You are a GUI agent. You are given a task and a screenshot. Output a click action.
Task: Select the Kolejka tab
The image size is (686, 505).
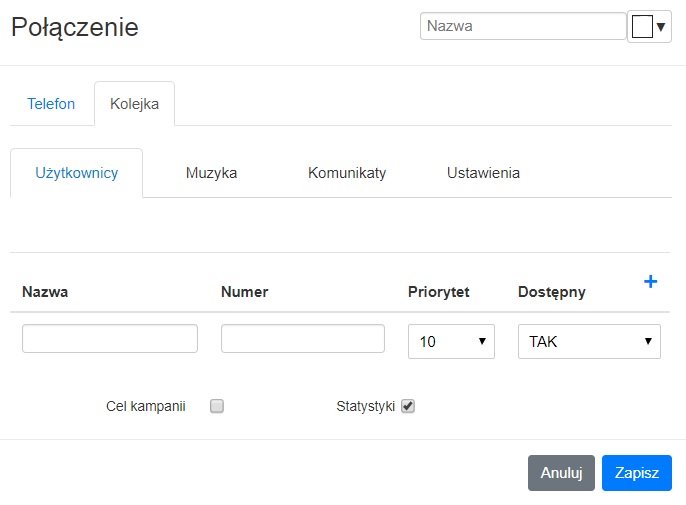click(x=134, y=104)
